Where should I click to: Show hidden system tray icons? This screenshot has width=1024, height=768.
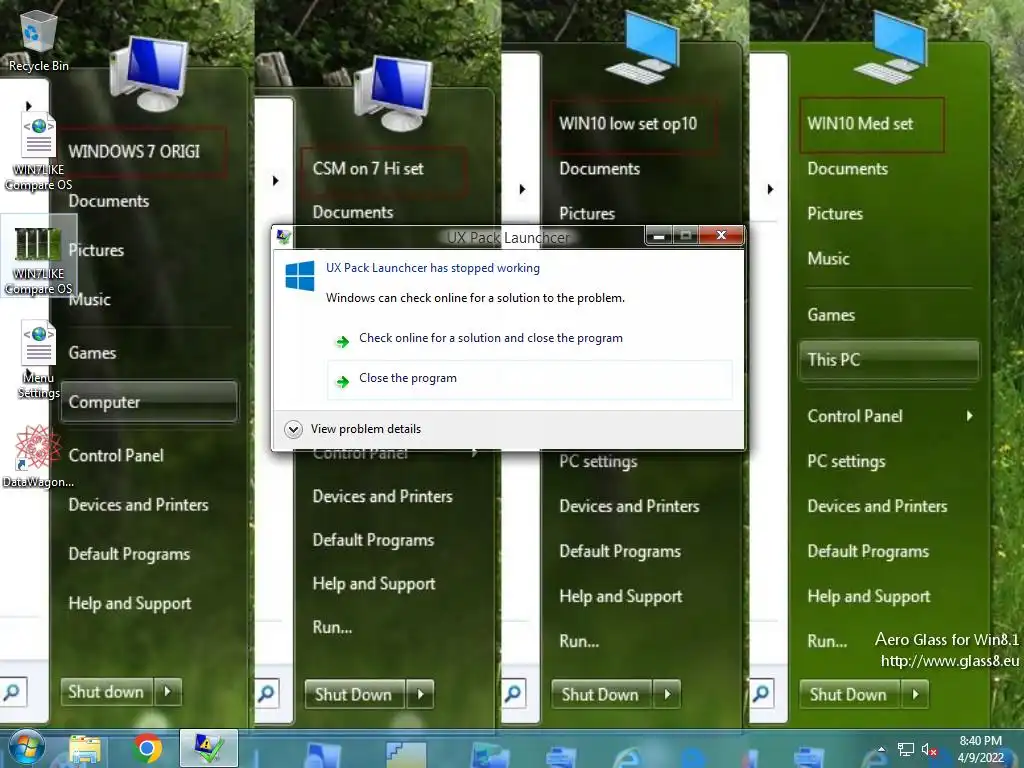(882, 749)
